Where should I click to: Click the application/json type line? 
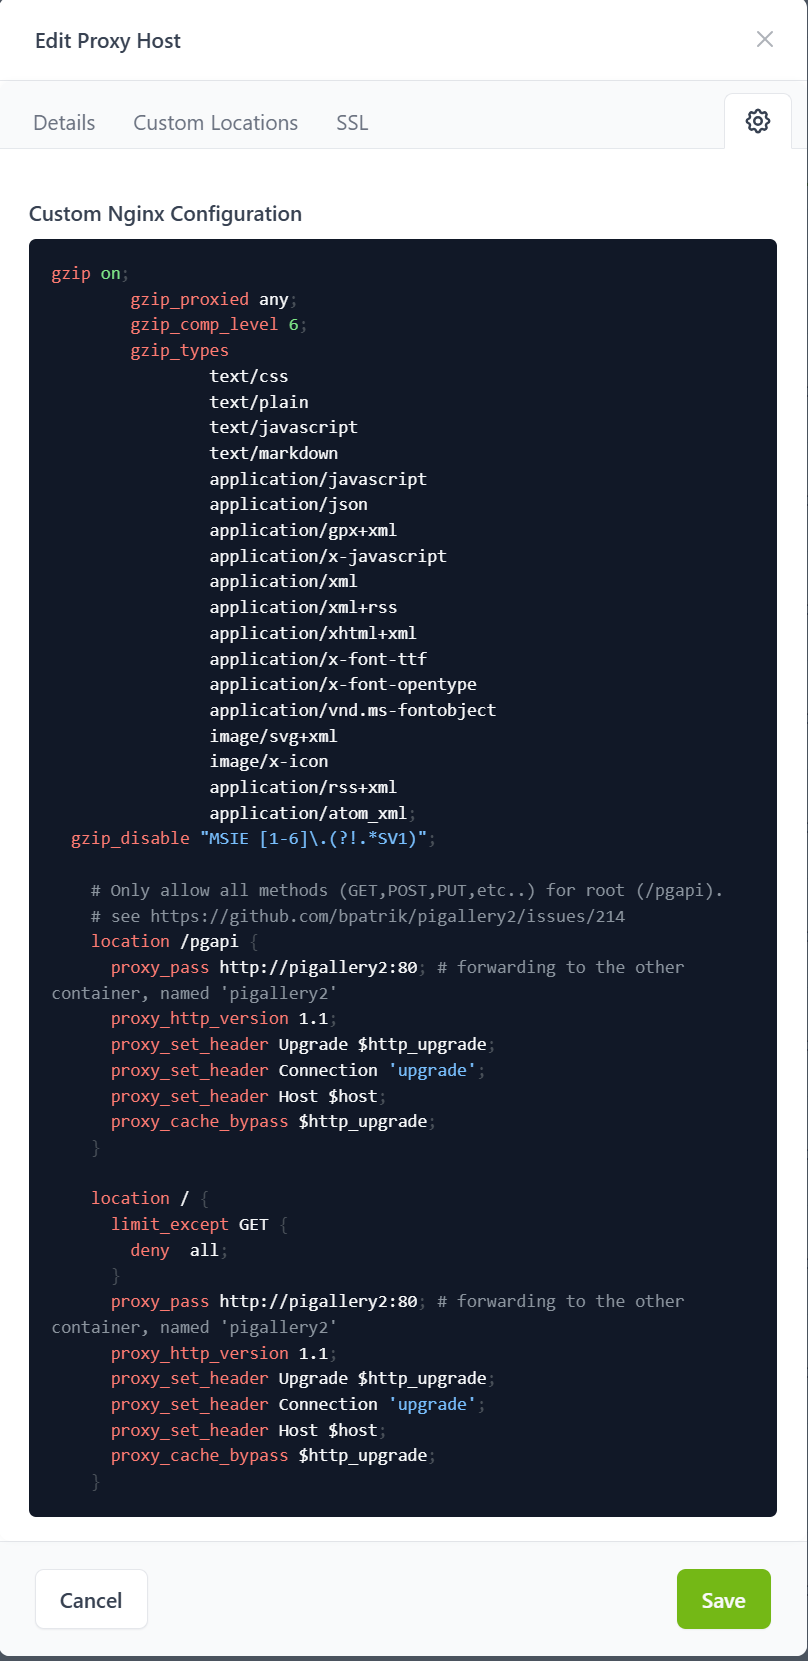coord(288,505)
